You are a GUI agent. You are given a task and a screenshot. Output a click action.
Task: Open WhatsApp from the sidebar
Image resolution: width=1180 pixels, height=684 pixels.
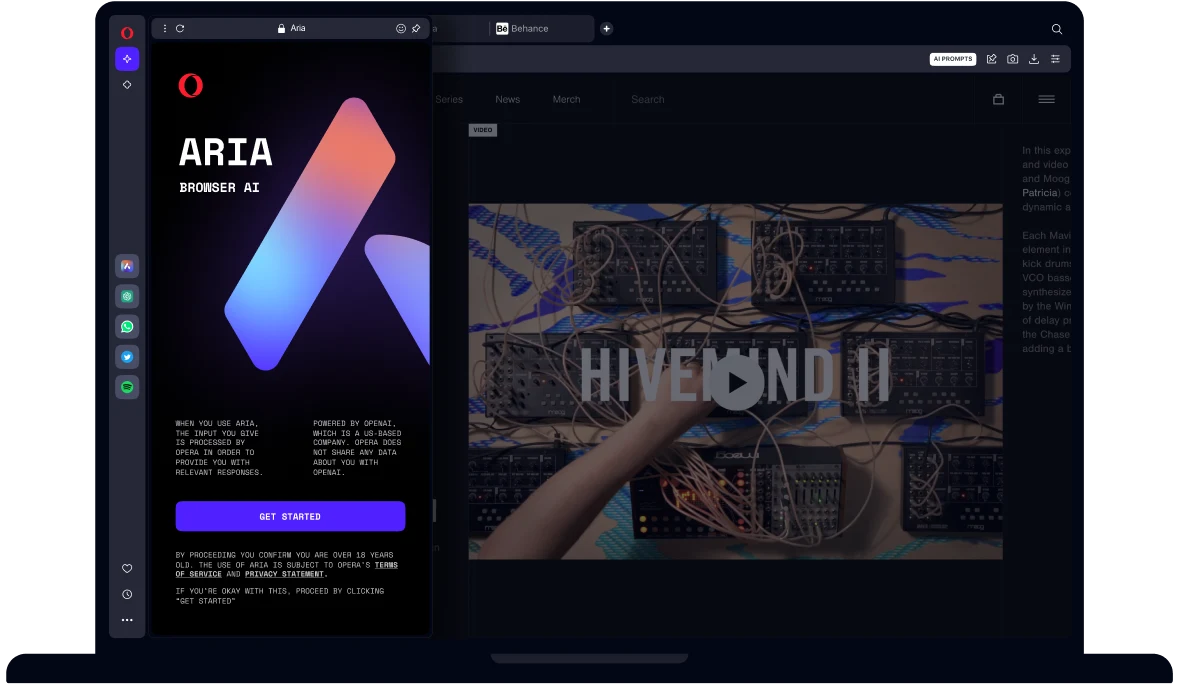(127, 327)
